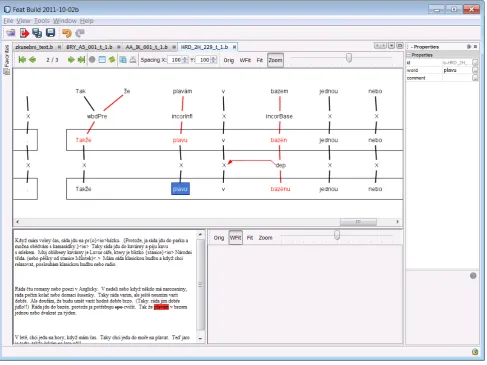This screenshot has height=365, width=487.
Task: Close the Properties panel
Action: 475,47
